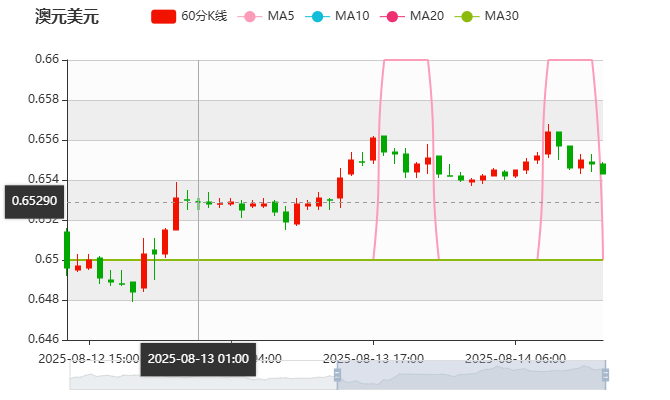The height and width of the screenshot is (400, 670).
Task: Hide the MA5 series via its label
Action: point(281,17)
